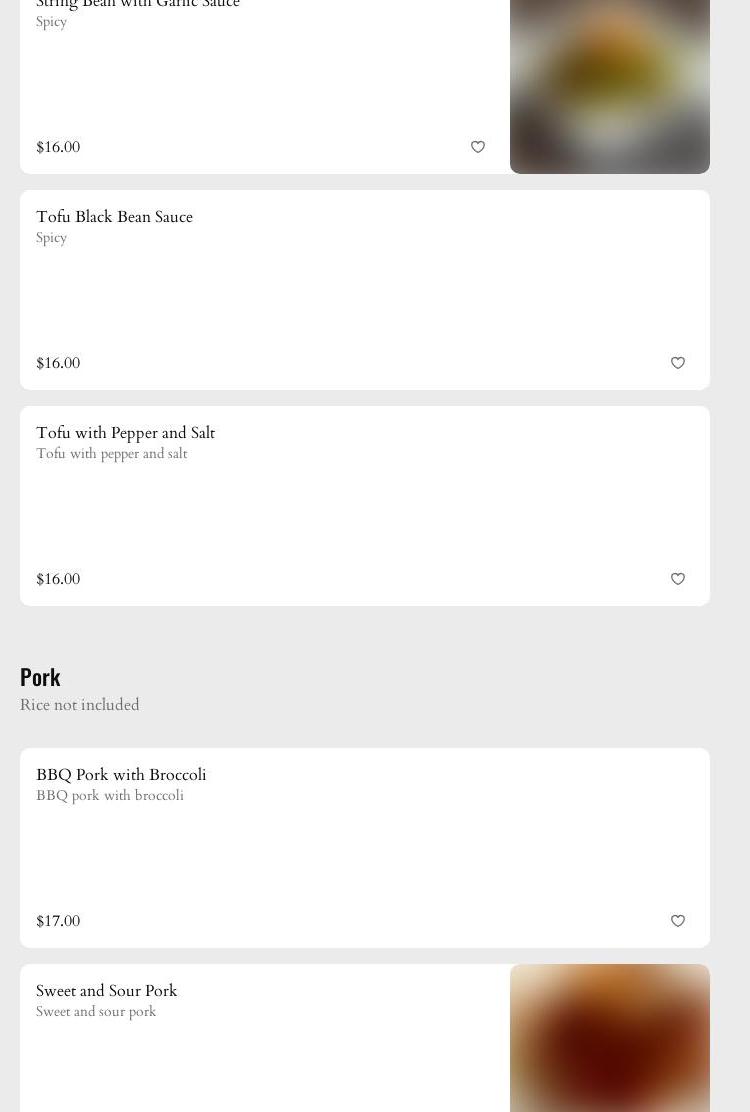View Sweet and Sour Pork photo
The height and width of the screenshot is (1112, 750).
tap(609, 1040)
